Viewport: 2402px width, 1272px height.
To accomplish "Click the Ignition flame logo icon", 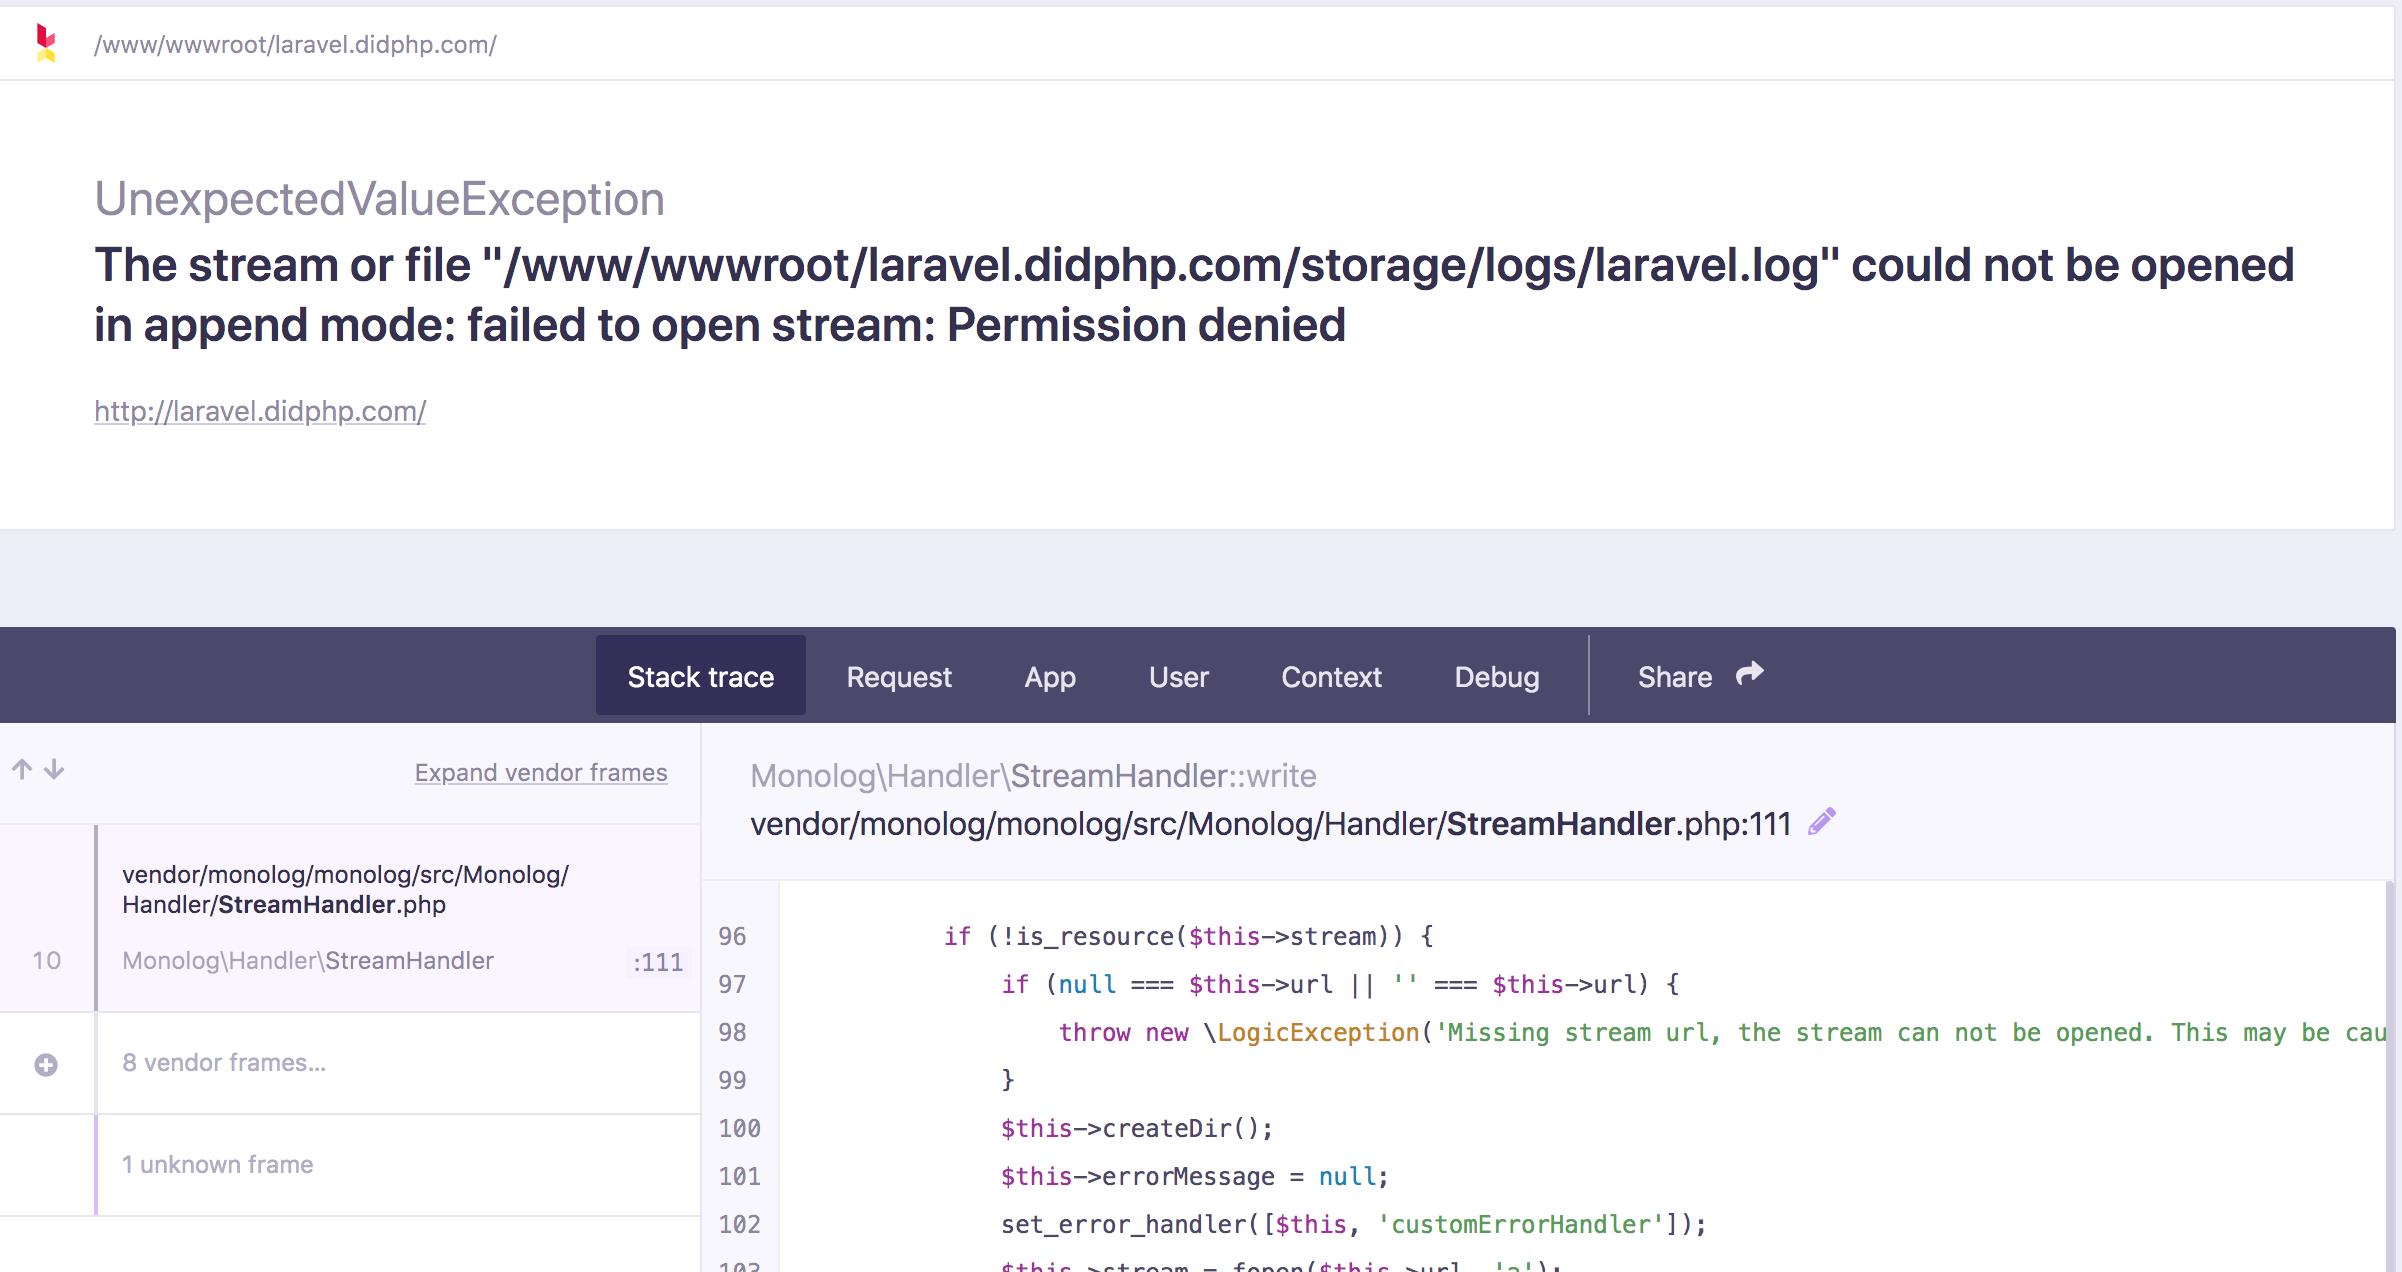I will click(45, 43).
